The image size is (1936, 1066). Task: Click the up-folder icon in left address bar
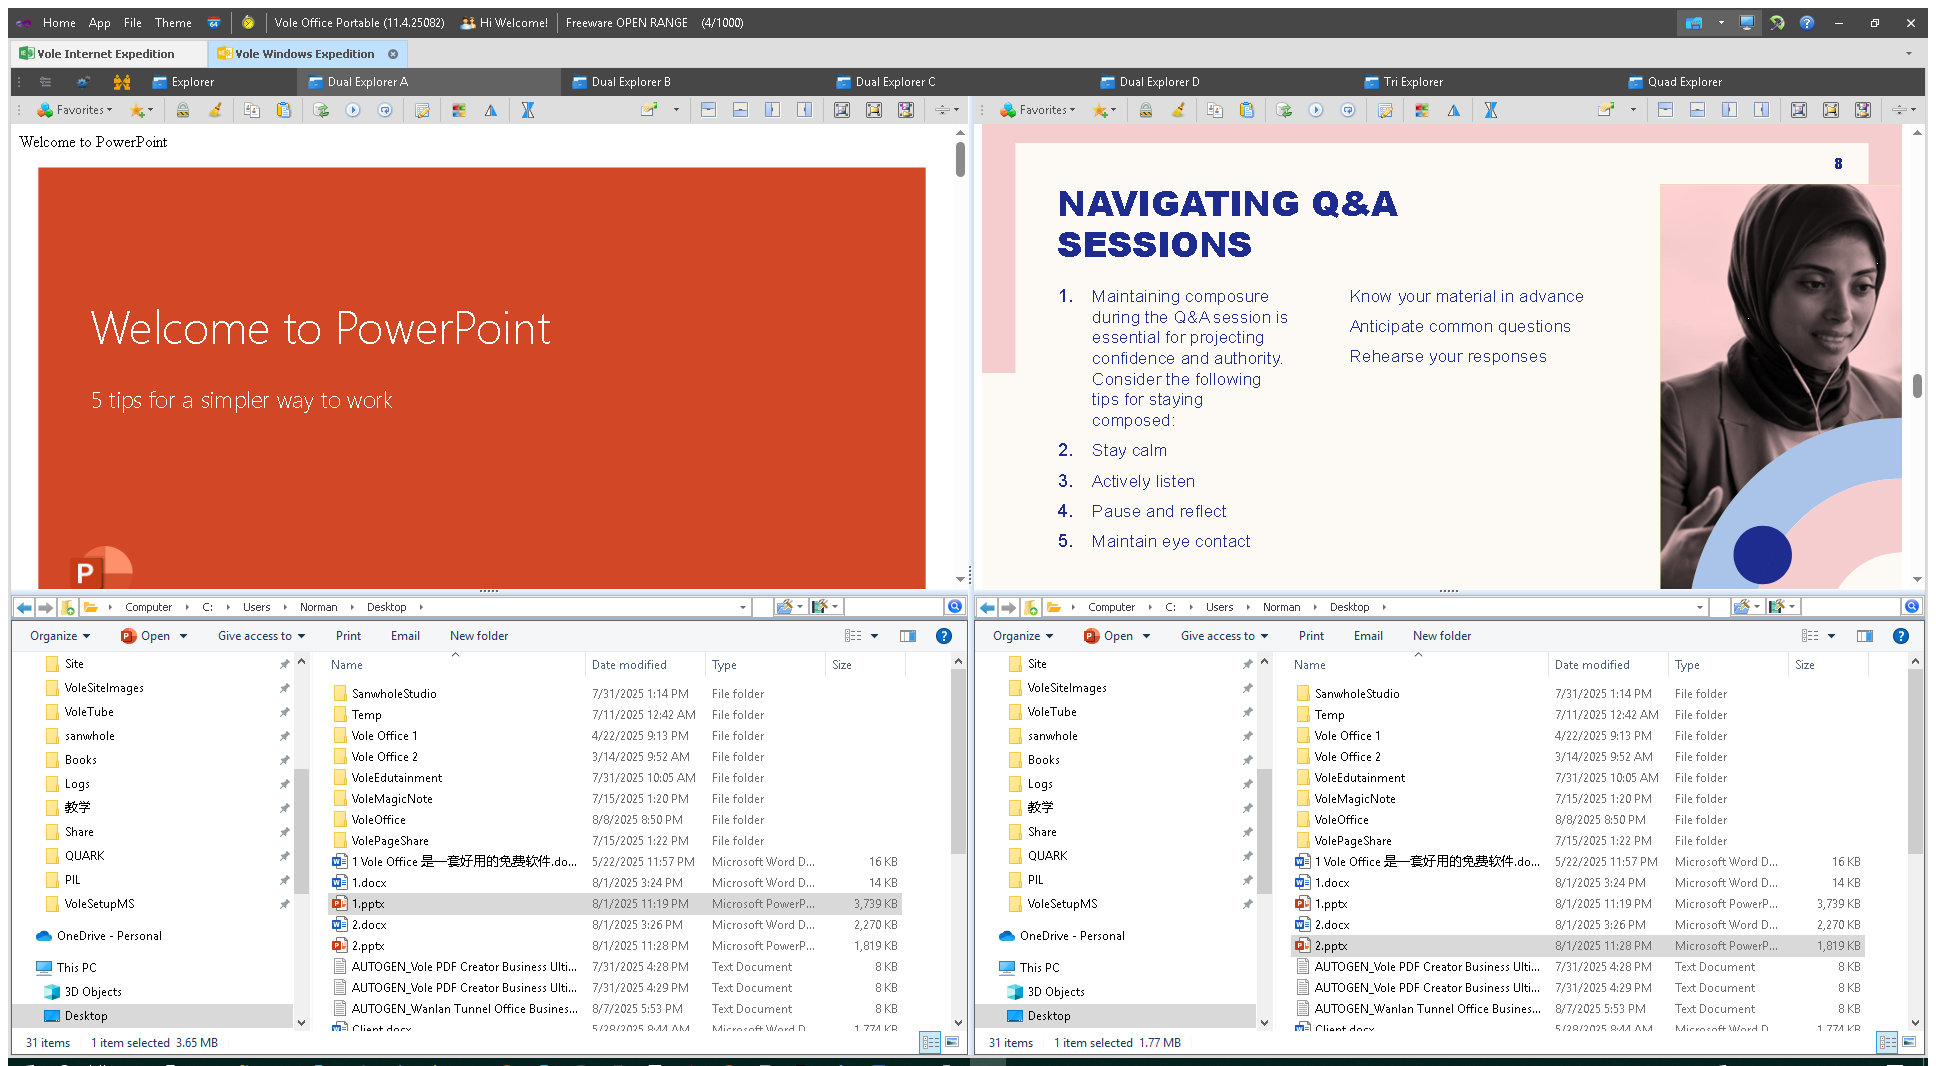click(x=68, y=607)
